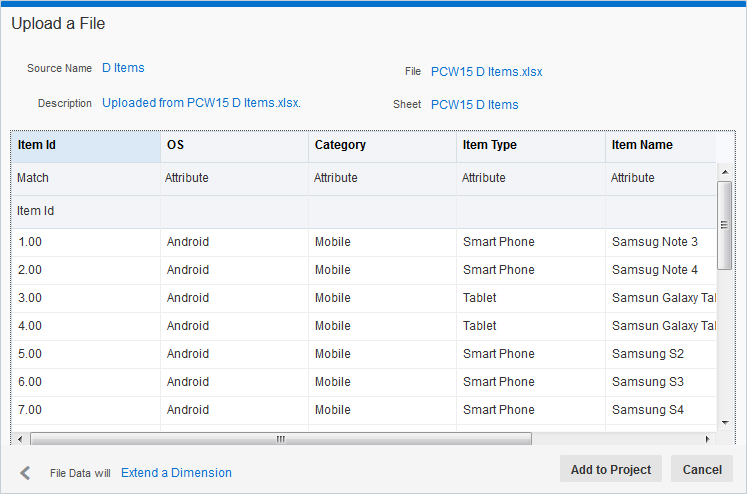Click Samsug Note 3 item name cell

(661, 242)
